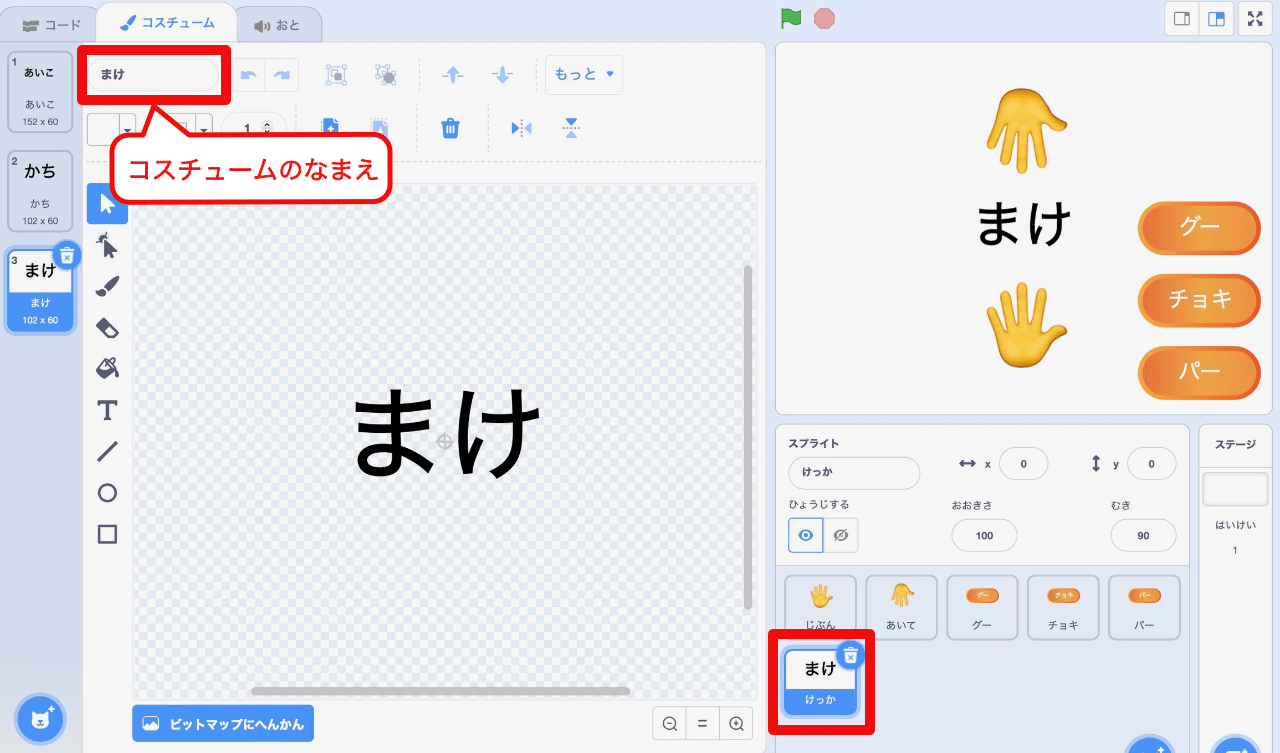Select the グー sprite thumbnail

click(x=982, y=607)
